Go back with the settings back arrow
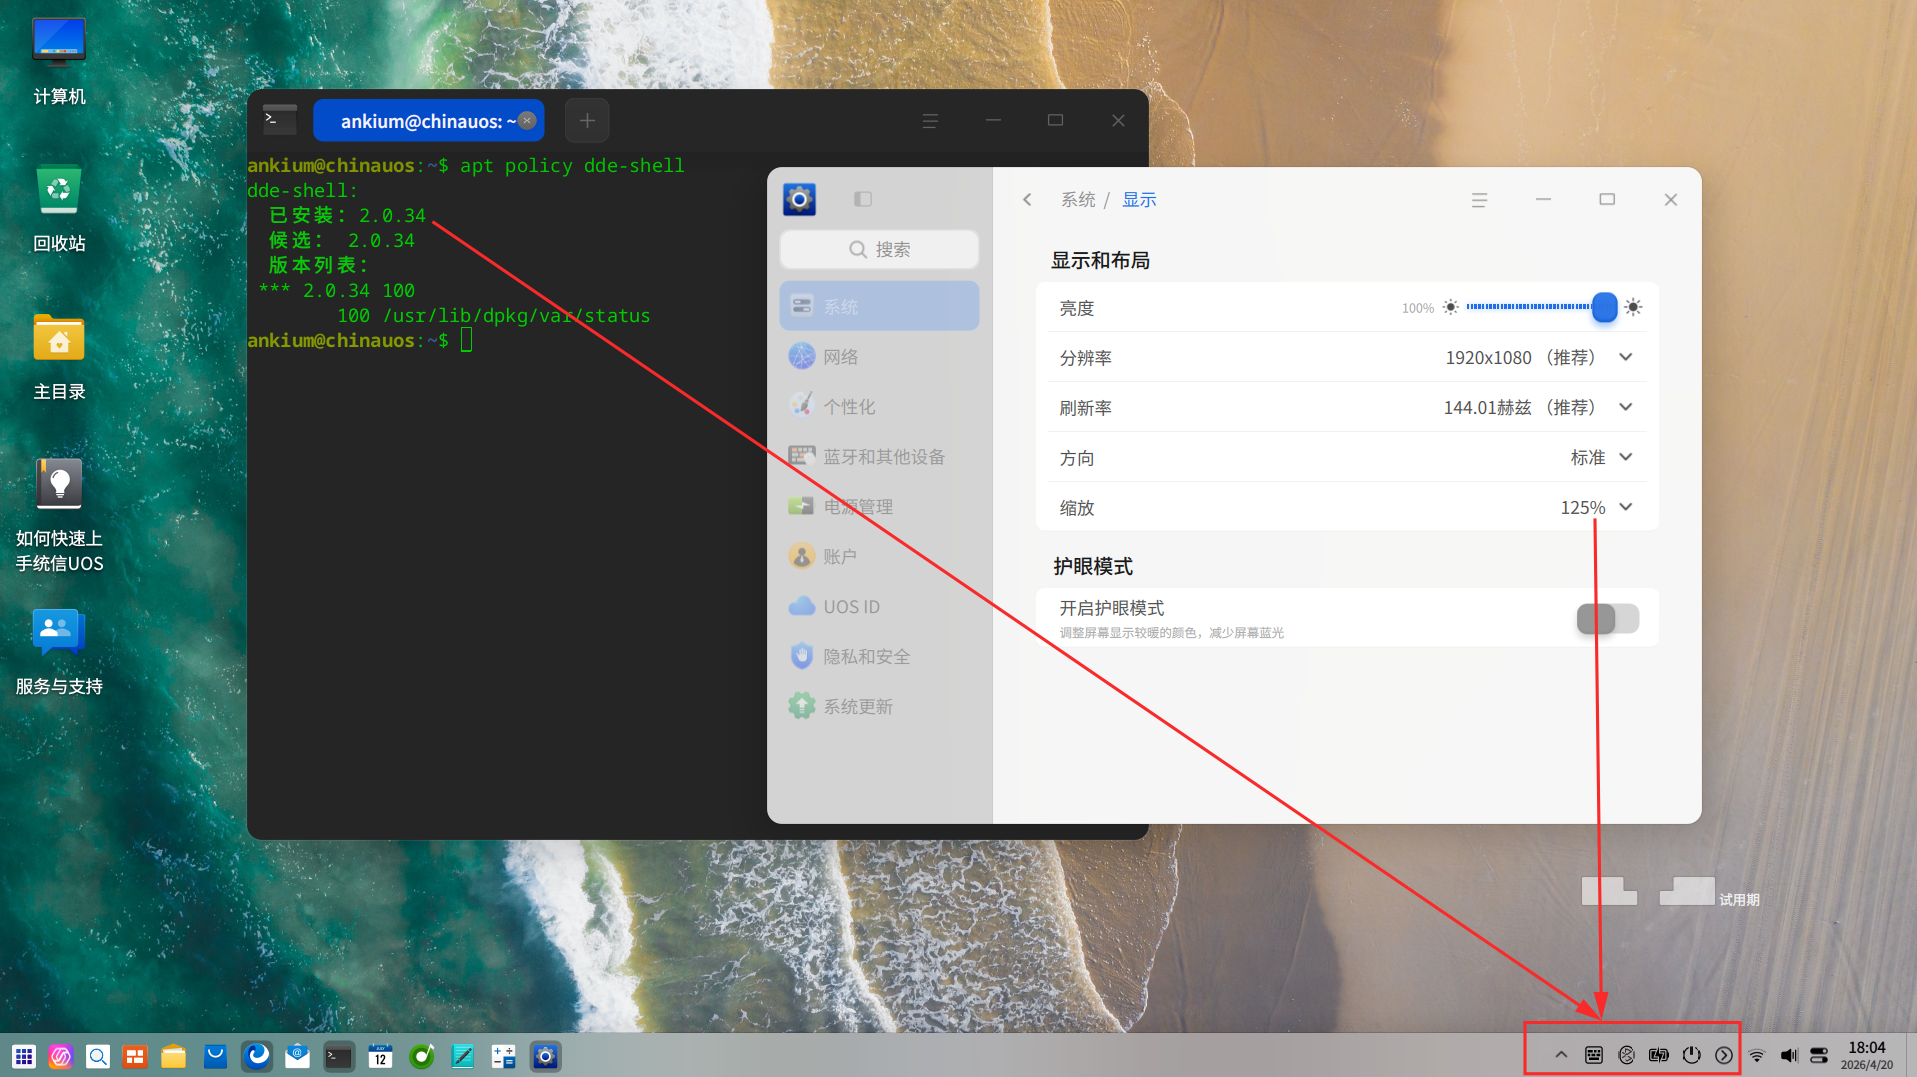The height and width of the screenshot is (1077, 1917). (x=1027, y=199)
